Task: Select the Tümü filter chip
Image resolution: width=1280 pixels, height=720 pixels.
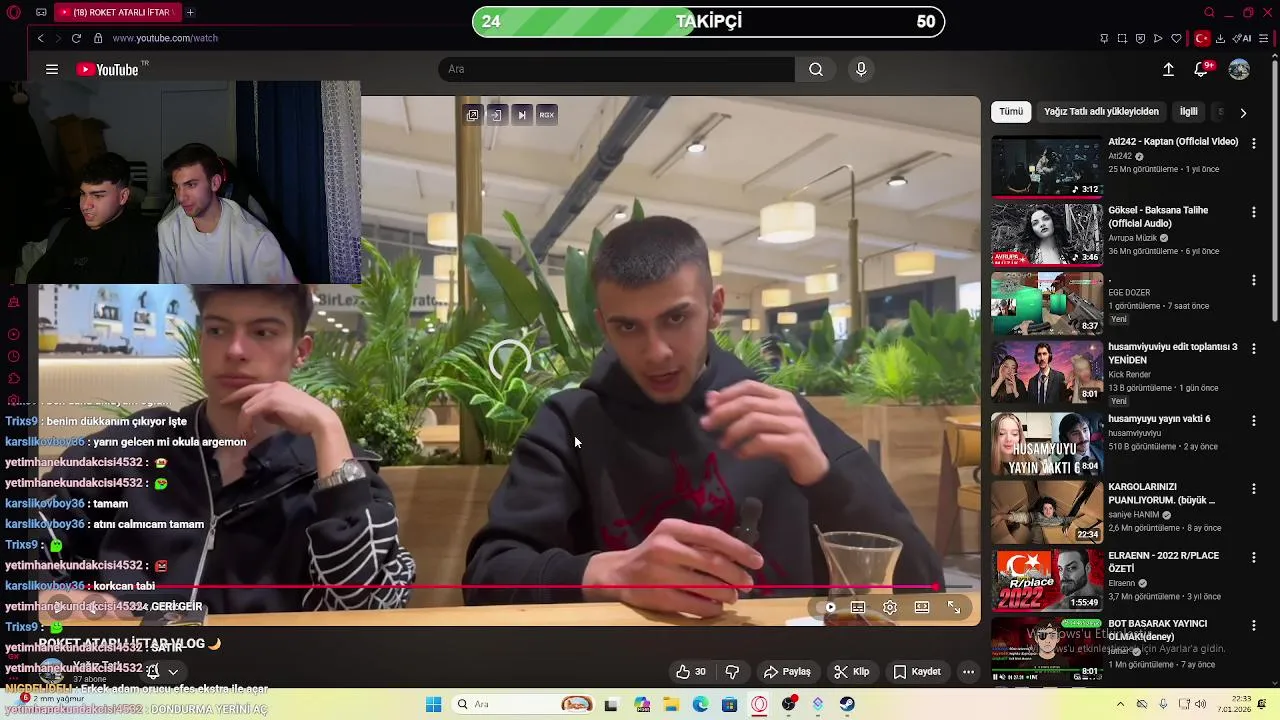Action: click(x=1011, y=112)
